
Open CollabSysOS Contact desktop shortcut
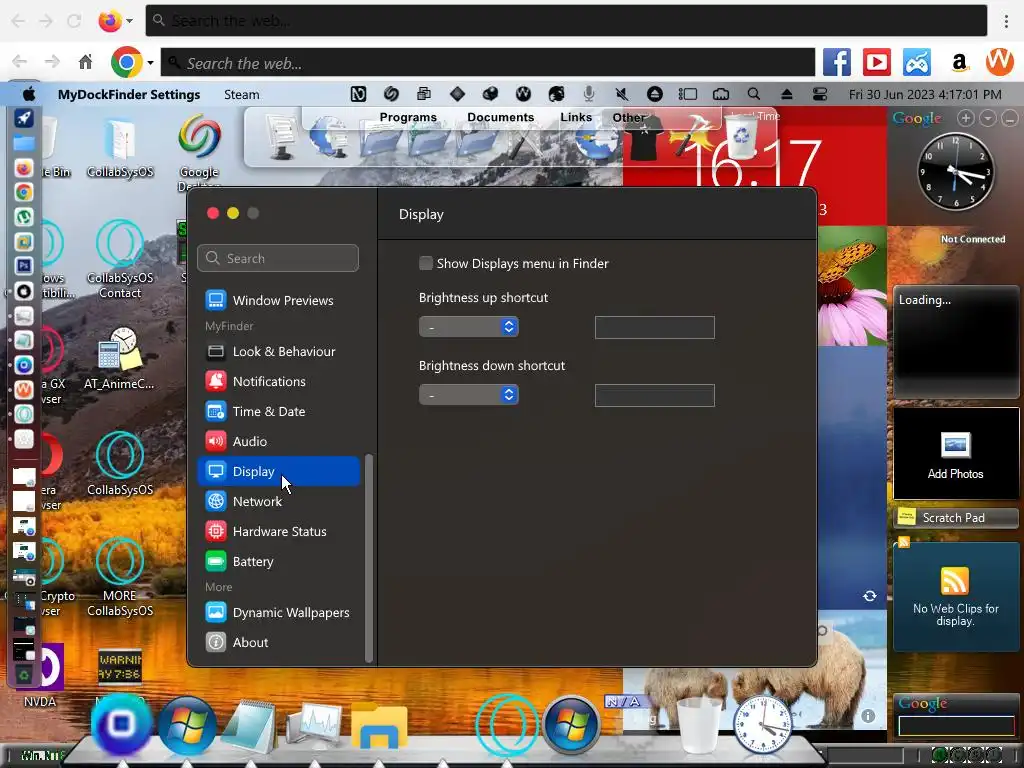point(120,260)
